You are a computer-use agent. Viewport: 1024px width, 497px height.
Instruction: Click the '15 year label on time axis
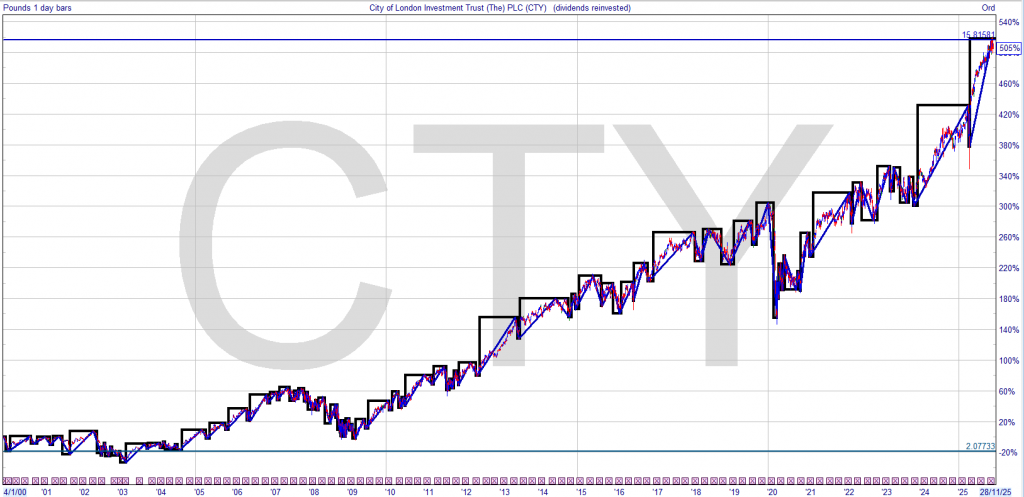pos(580,492)
